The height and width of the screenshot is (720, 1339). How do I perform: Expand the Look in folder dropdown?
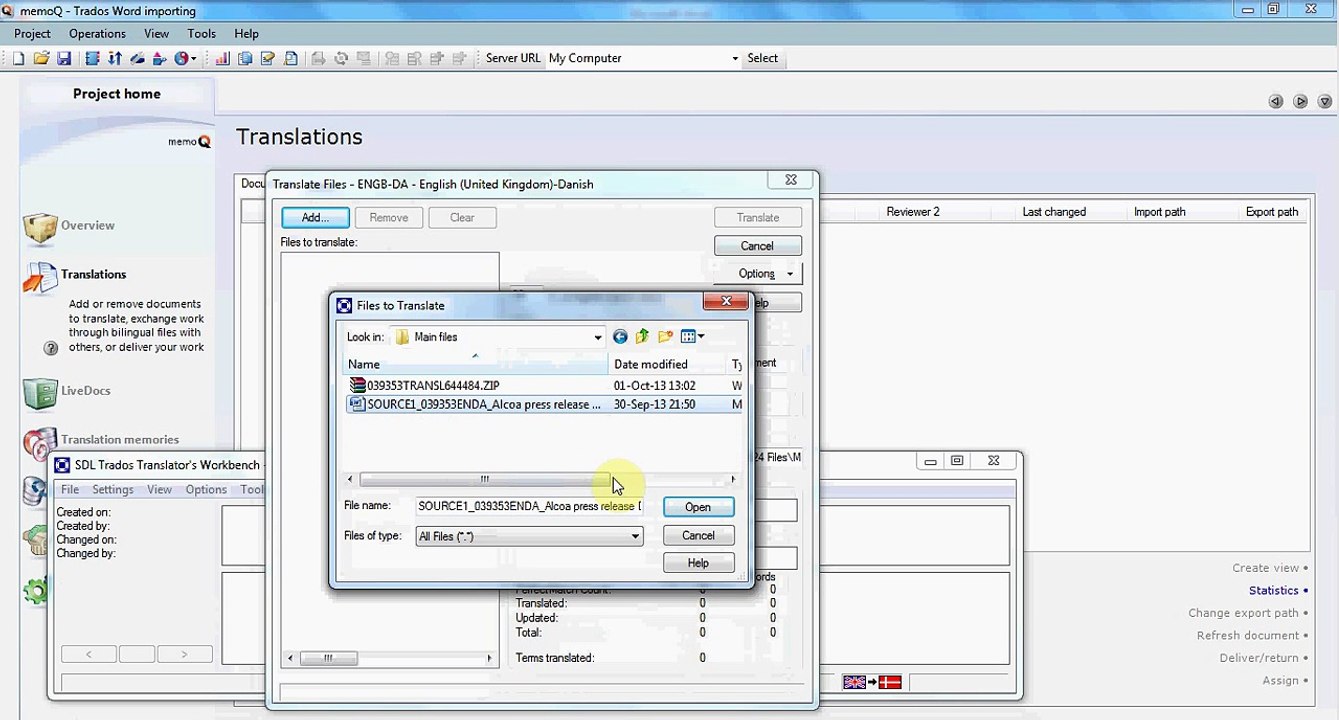[598, 337]
